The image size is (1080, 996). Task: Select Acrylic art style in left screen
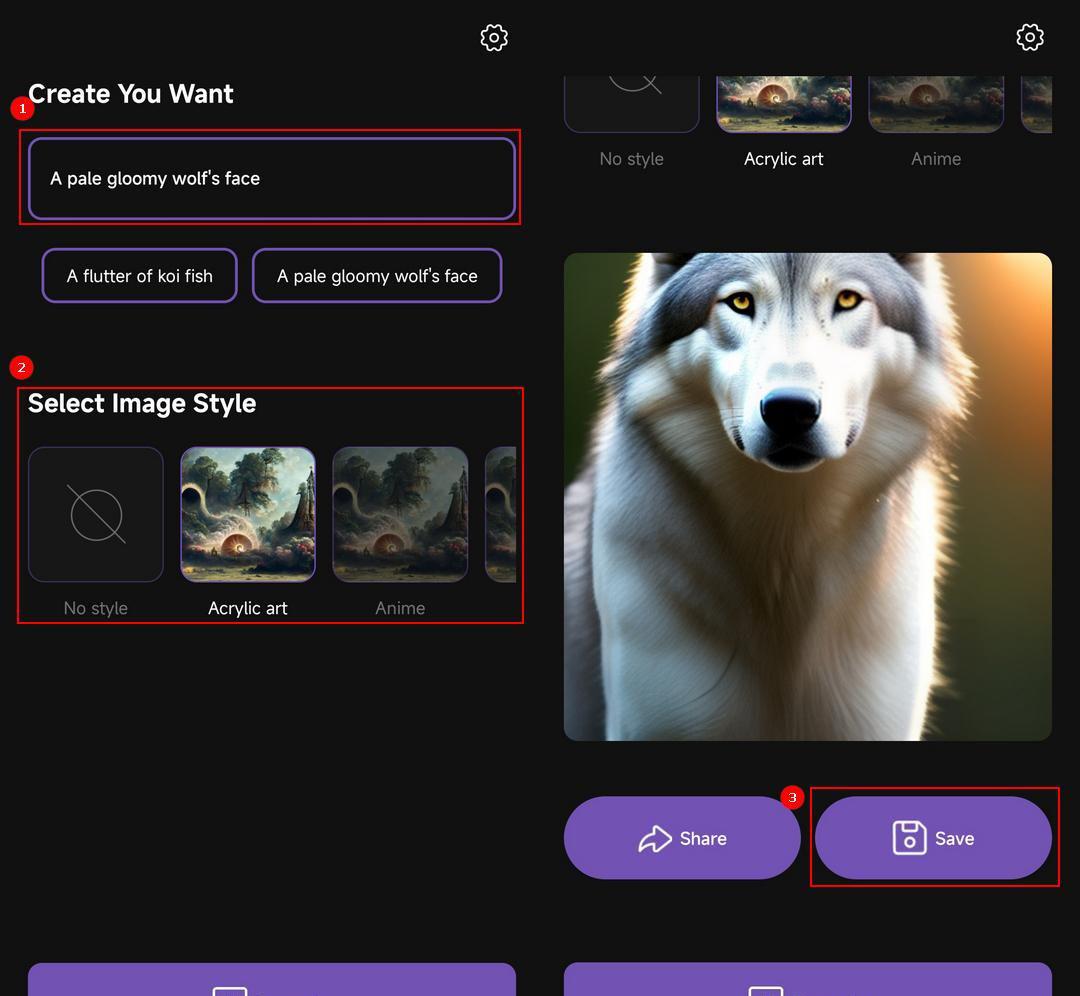pyautogui.click(x=248, y=515)
